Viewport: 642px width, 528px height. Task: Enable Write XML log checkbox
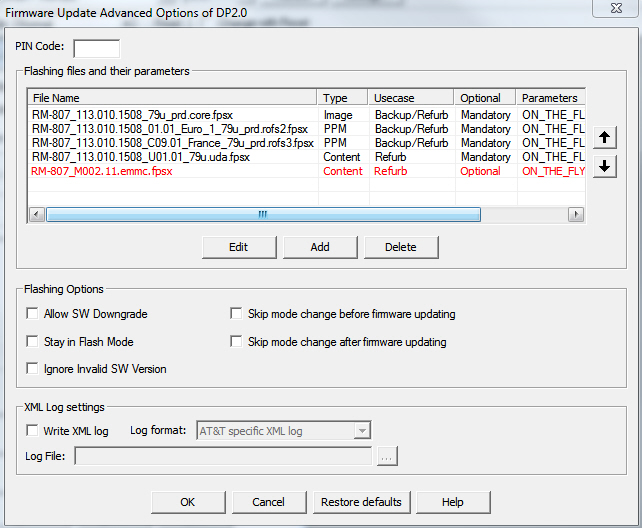[33, 431]
